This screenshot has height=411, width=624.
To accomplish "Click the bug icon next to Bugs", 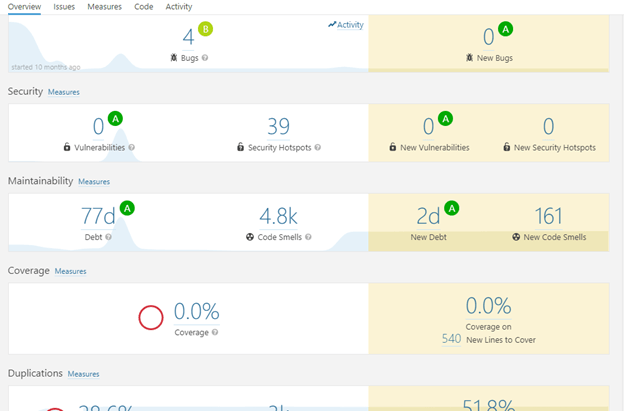I will [174, 58].
